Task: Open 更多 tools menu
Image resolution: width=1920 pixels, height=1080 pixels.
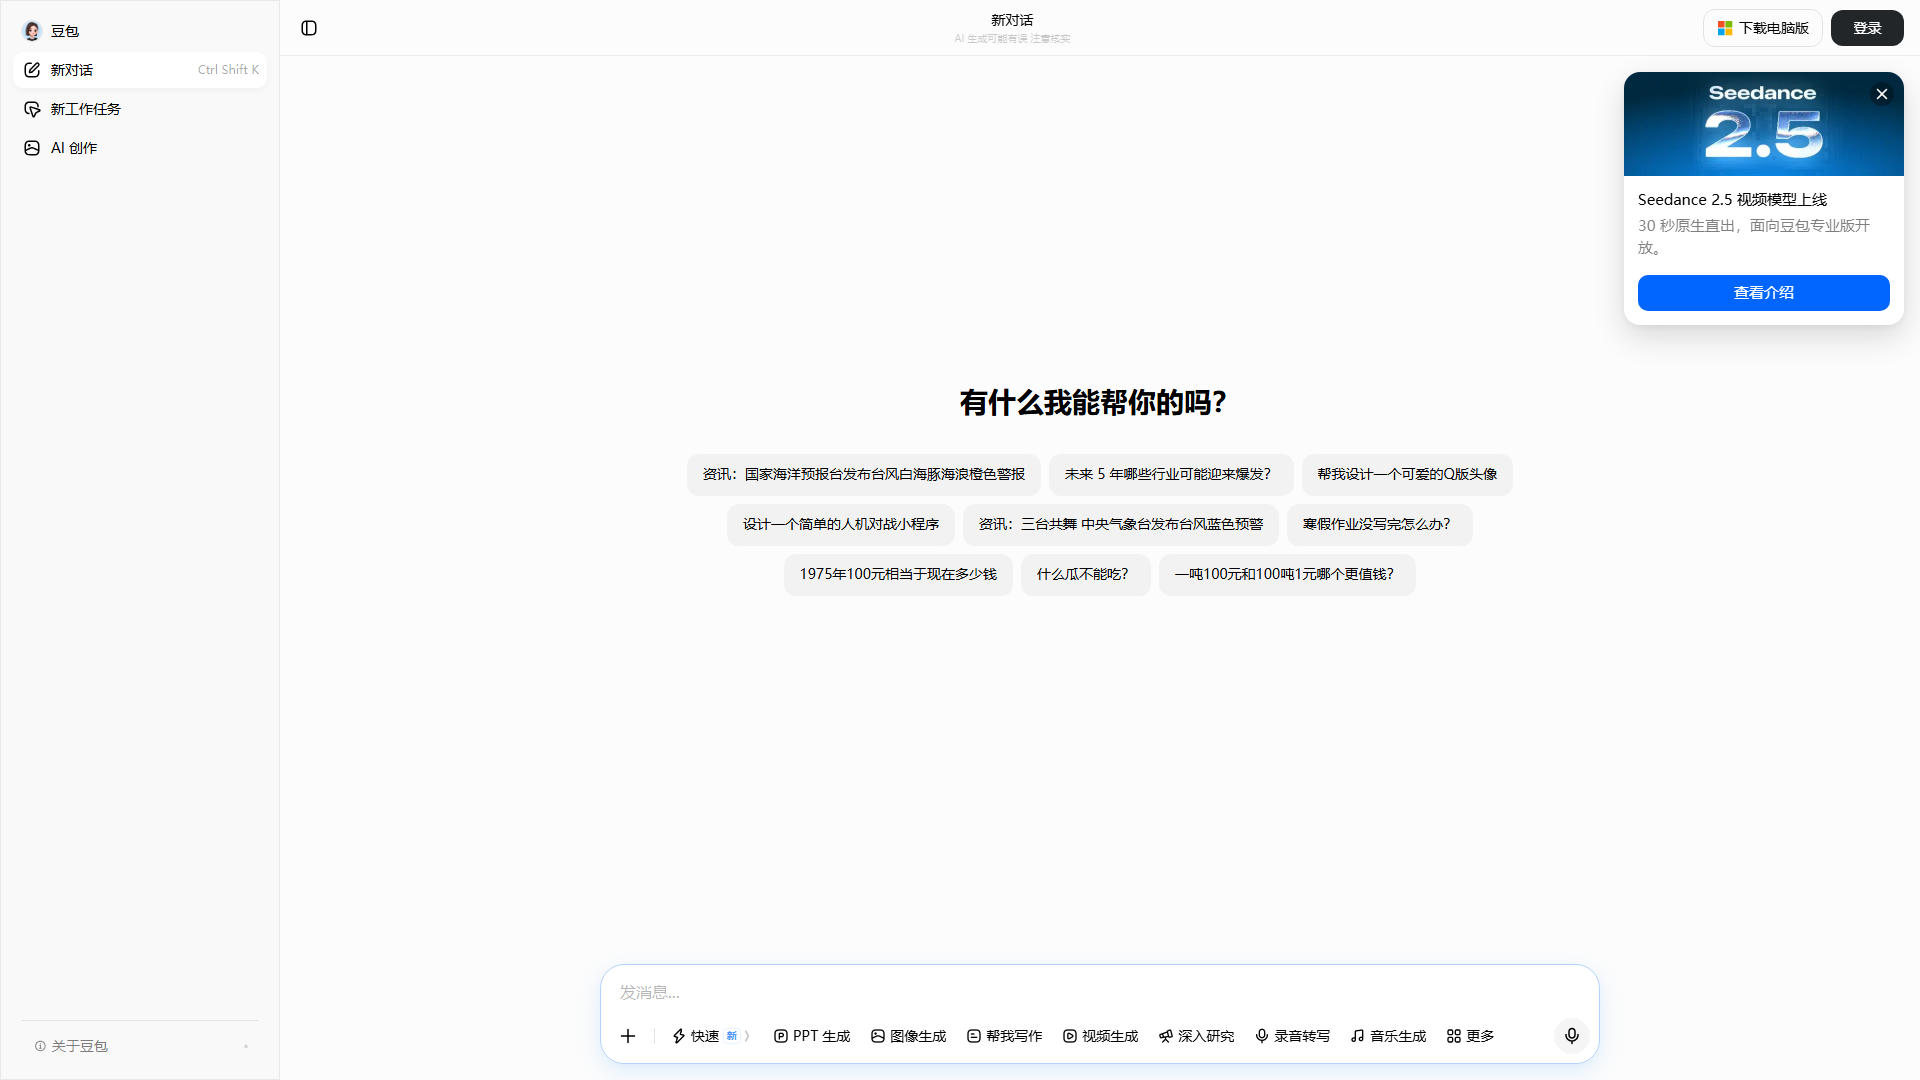Action: 1470,1036
